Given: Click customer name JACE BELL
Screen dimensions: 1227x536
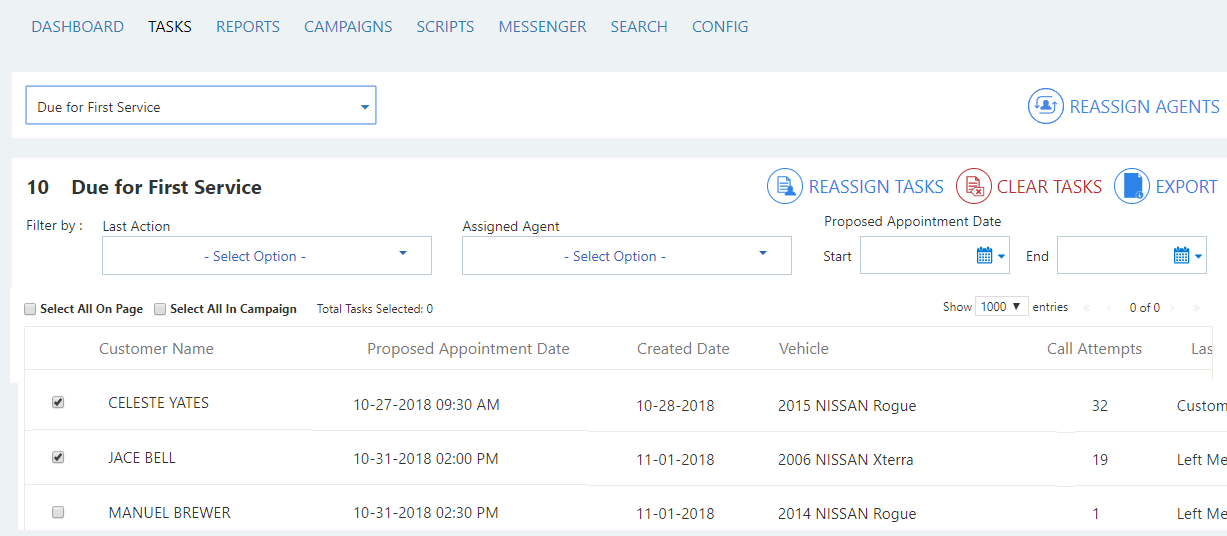Looking at the screenshot, I should [142, 458].
